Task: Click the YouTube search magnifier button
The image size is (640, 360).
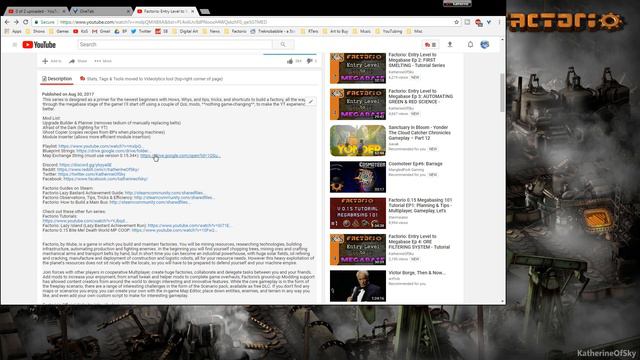Action: (x=283, y=44)
